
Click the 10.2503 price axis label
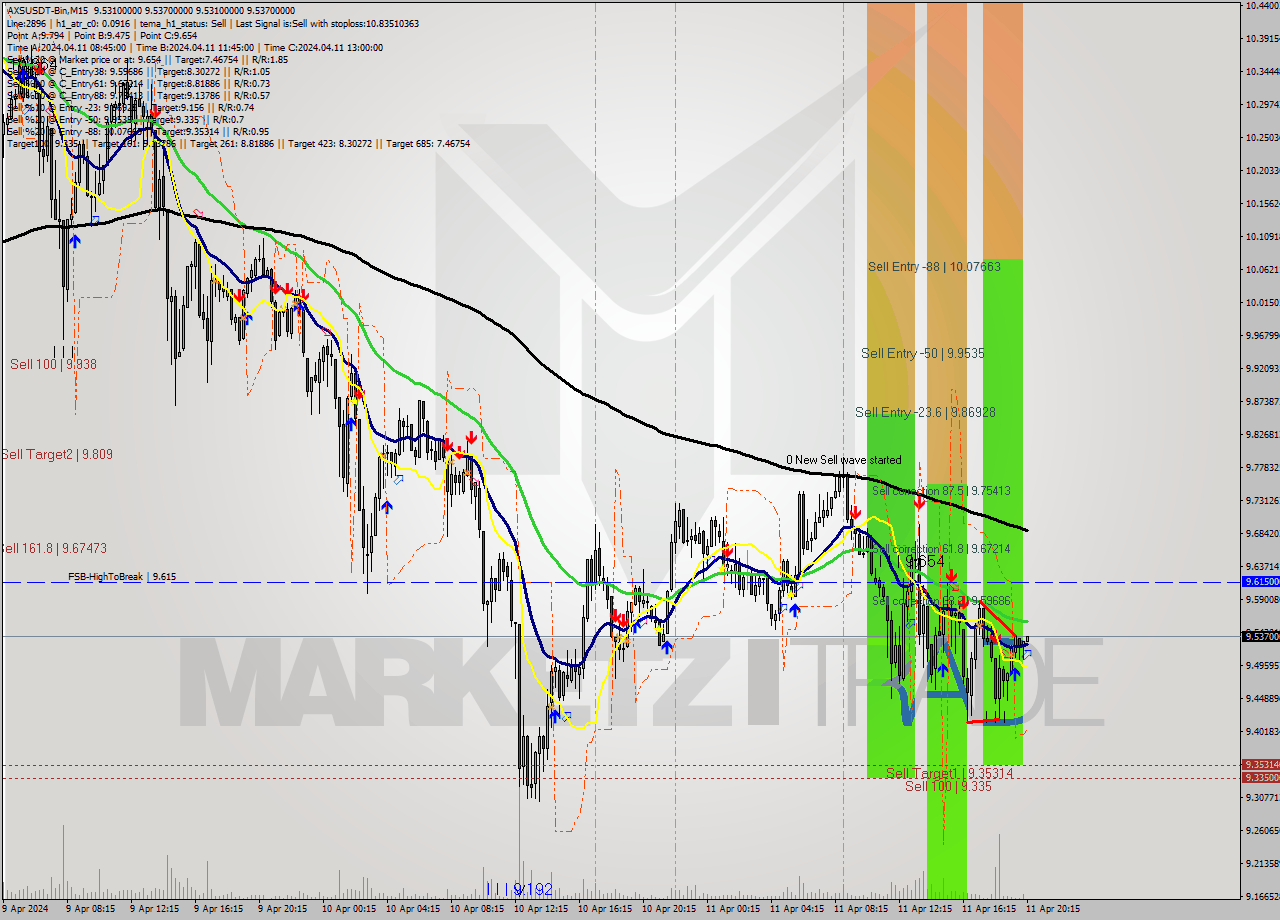tap(1262, 137)
